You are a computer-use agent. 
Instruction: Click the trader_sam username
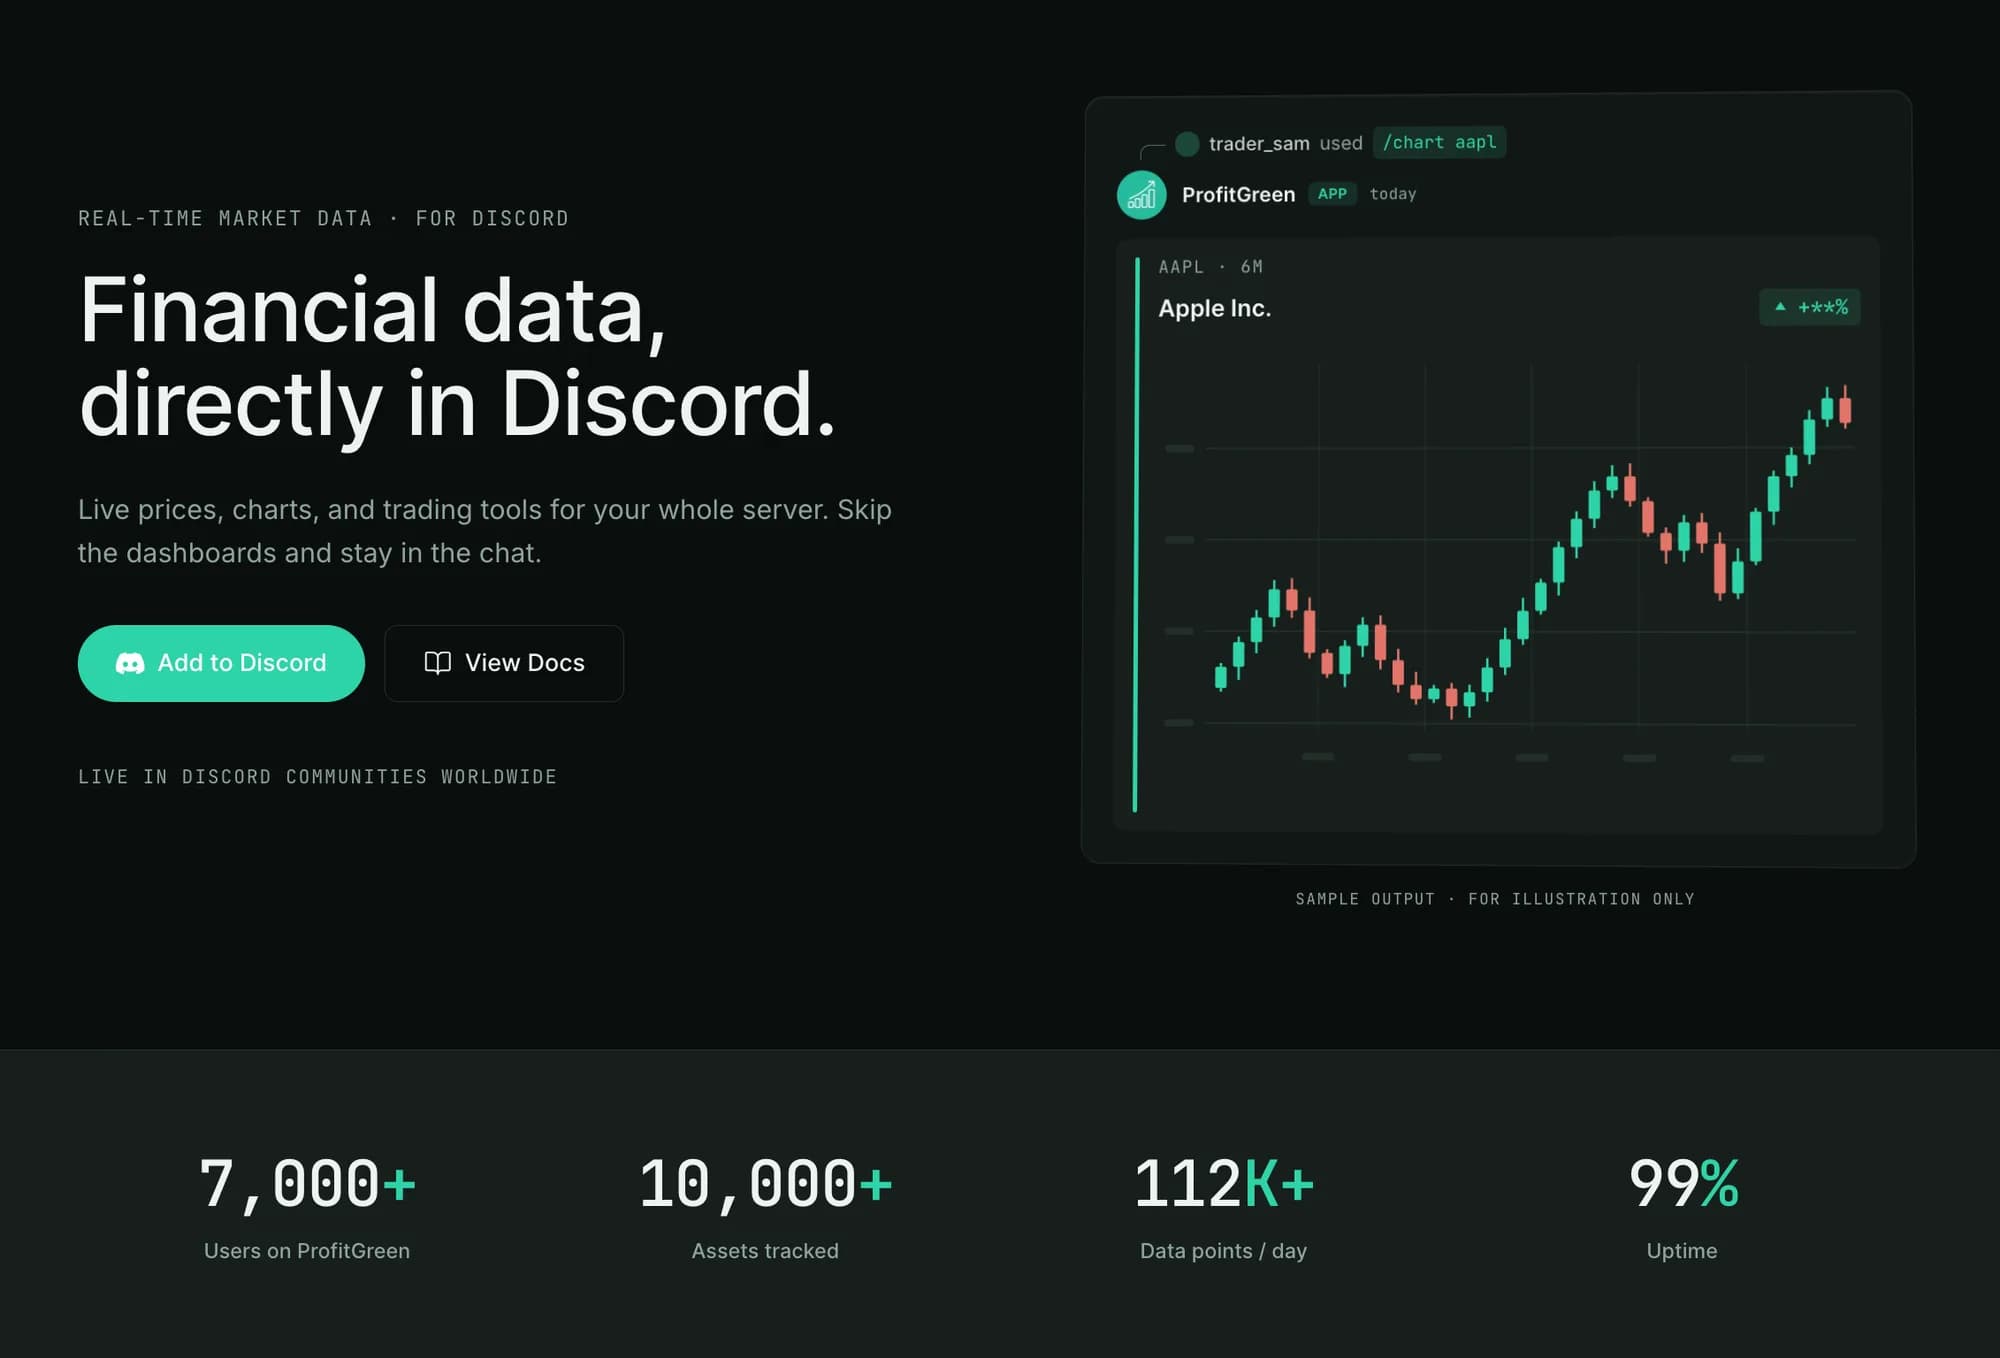click(1259, 144)
